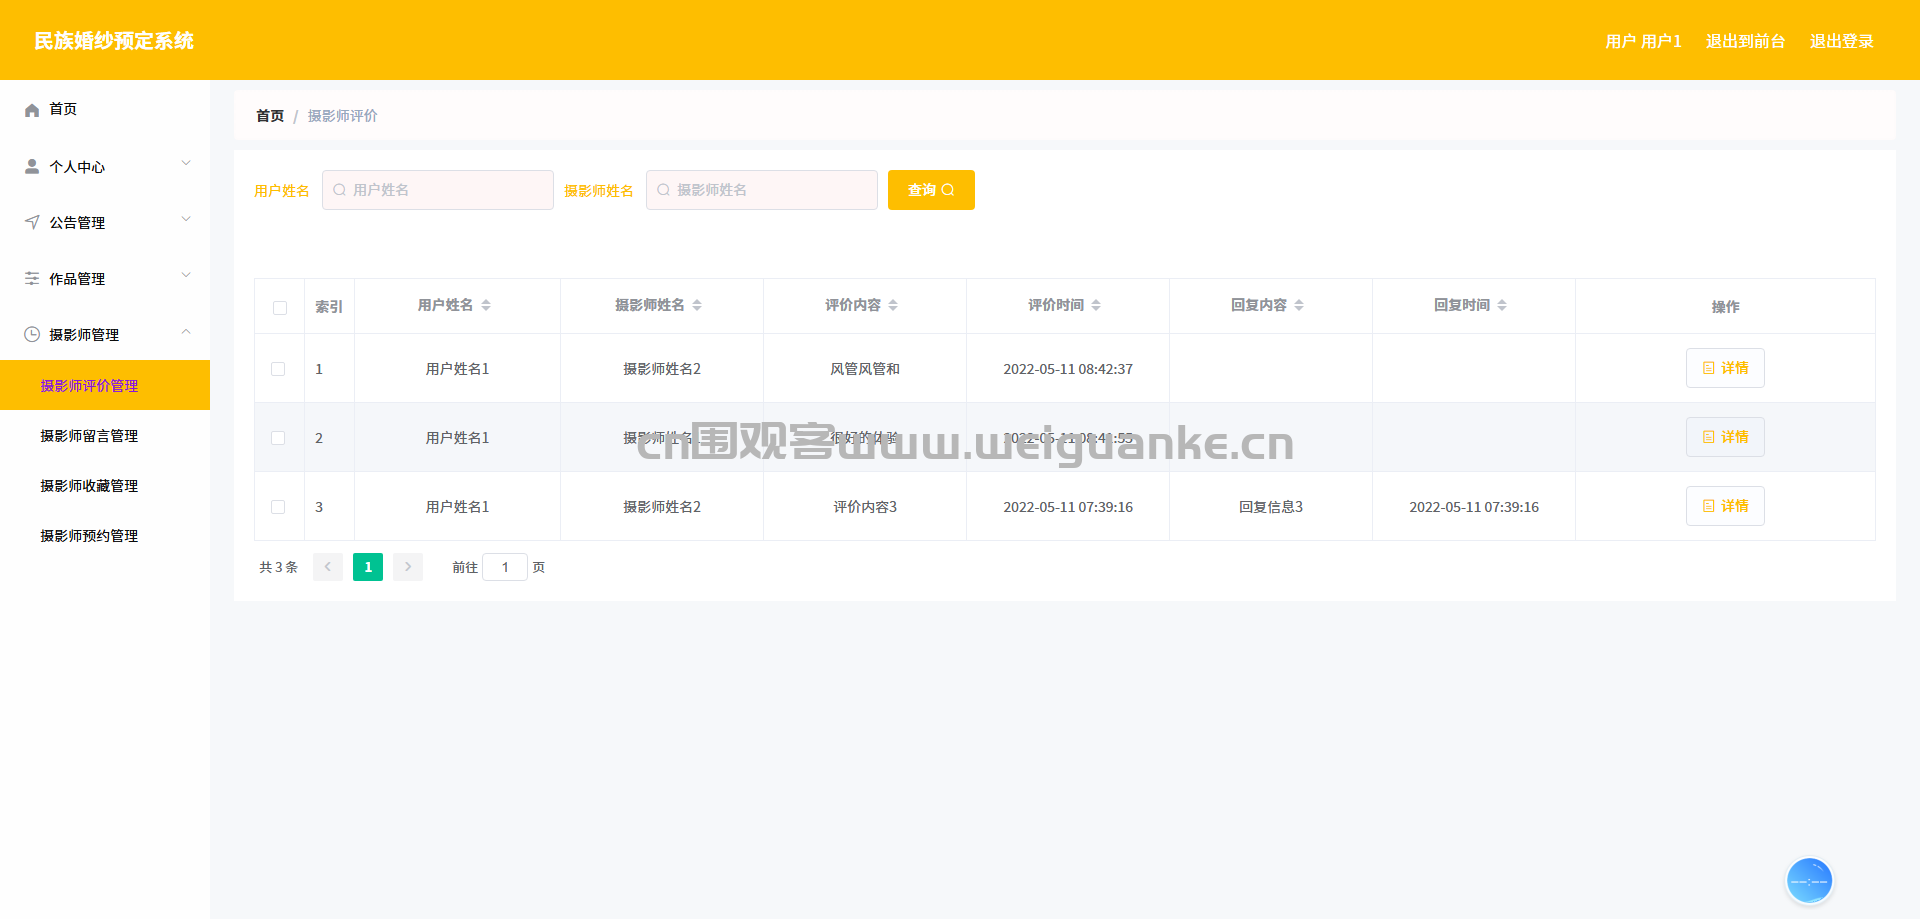Click the clock icon for 摄影师管理
The height and width of the screenshot is (919, 1920).
coord(32,334)
